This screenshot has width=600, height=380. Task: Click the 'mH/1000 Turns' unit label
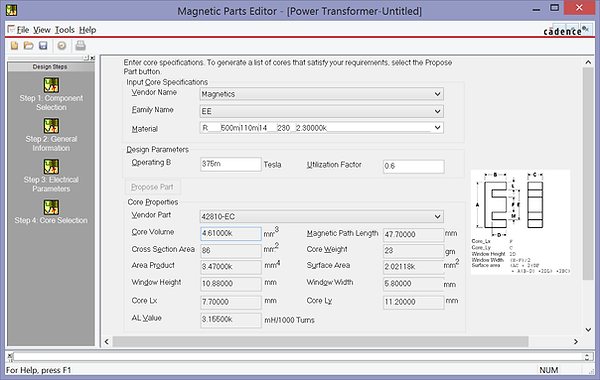tap(290, 320)
